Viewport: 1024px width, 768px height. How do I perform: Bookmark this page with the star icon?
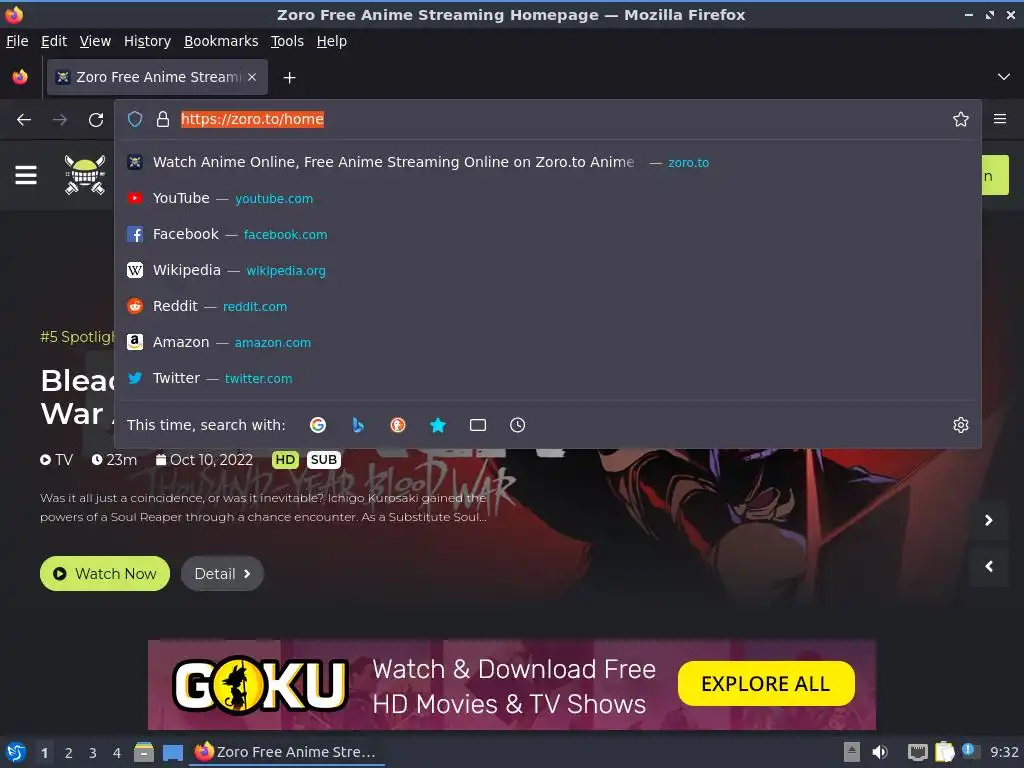(x=960, y=120)
